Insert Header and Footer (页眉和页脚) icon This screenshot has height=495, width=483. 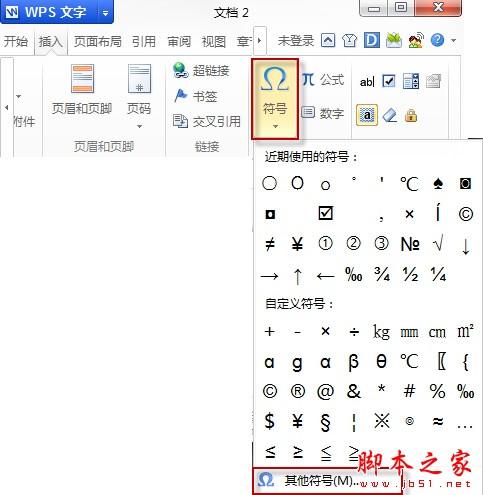click(82, 79)
